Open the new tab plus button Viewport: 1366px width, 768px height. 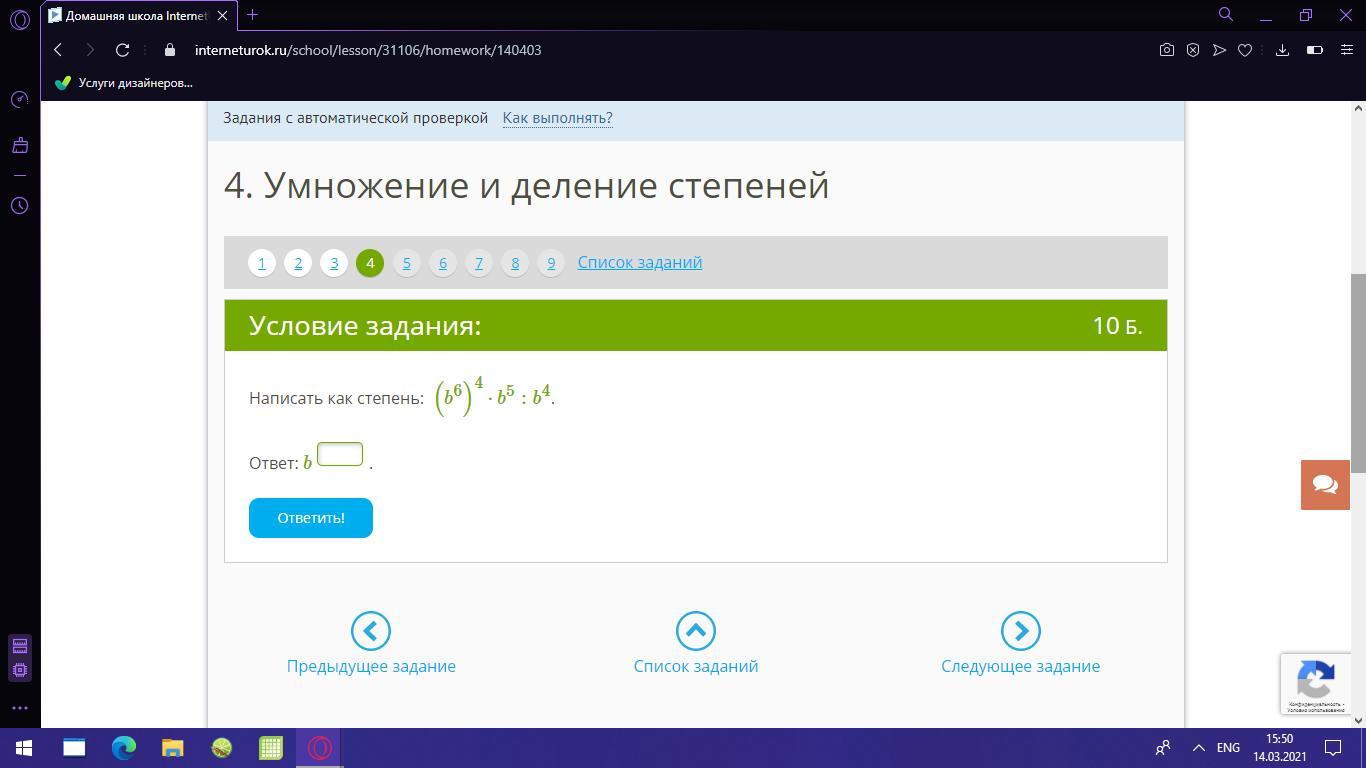[252, 15]
